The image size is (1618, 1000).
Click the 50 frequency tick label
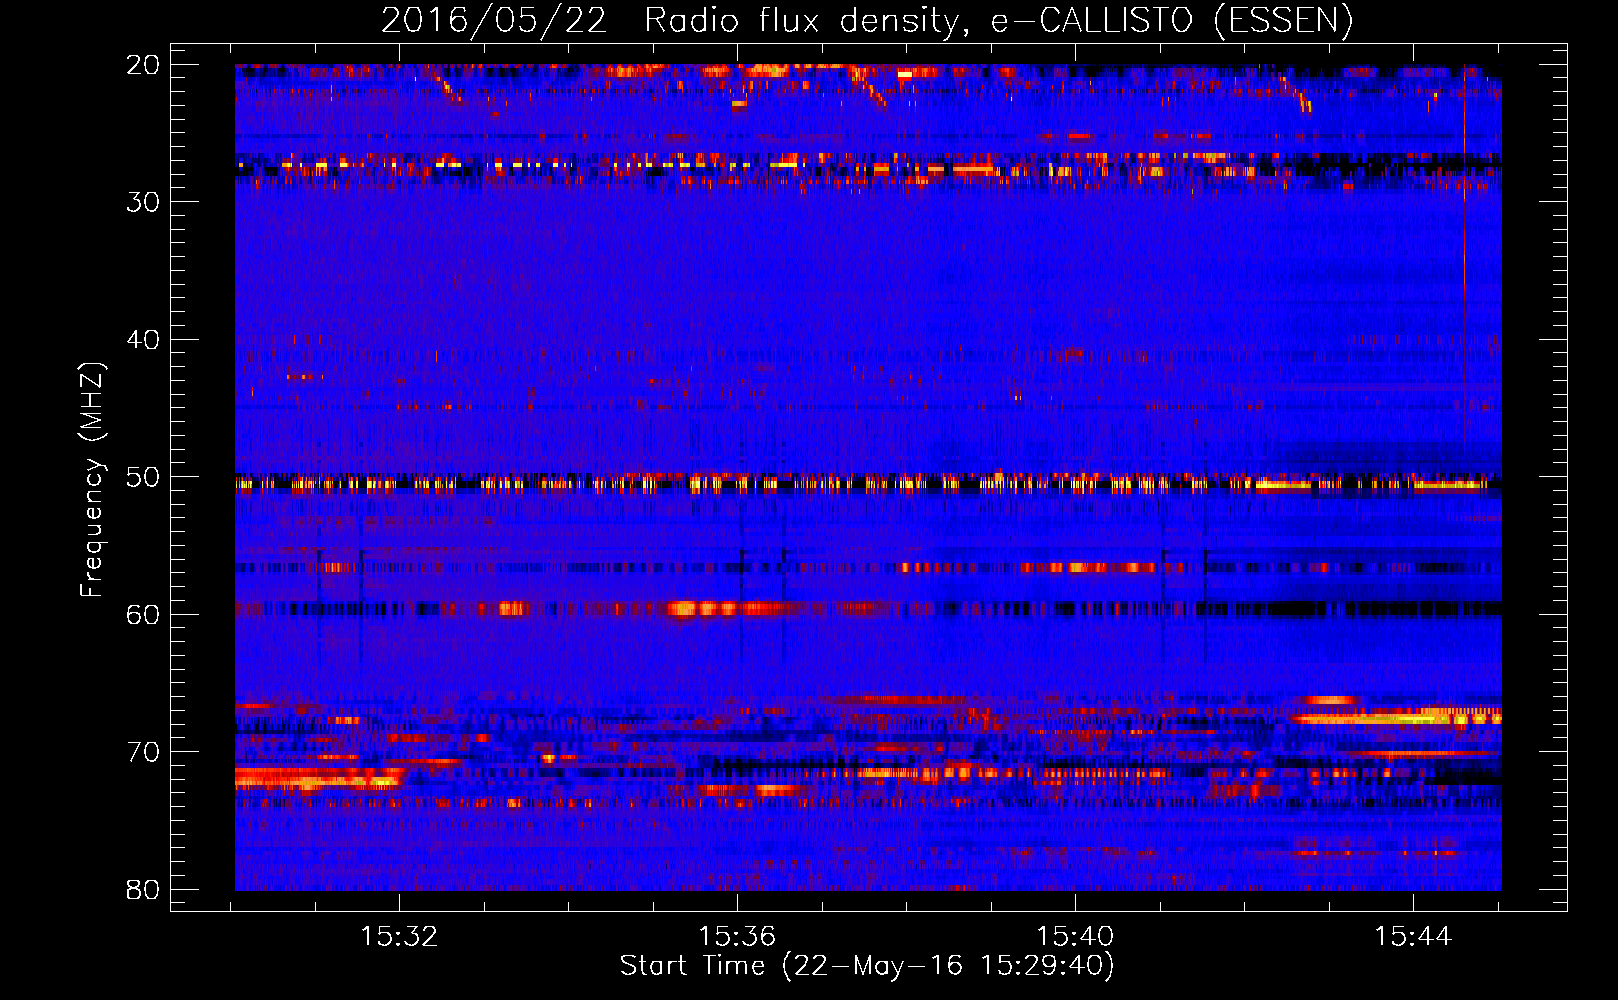pos(143,477)
